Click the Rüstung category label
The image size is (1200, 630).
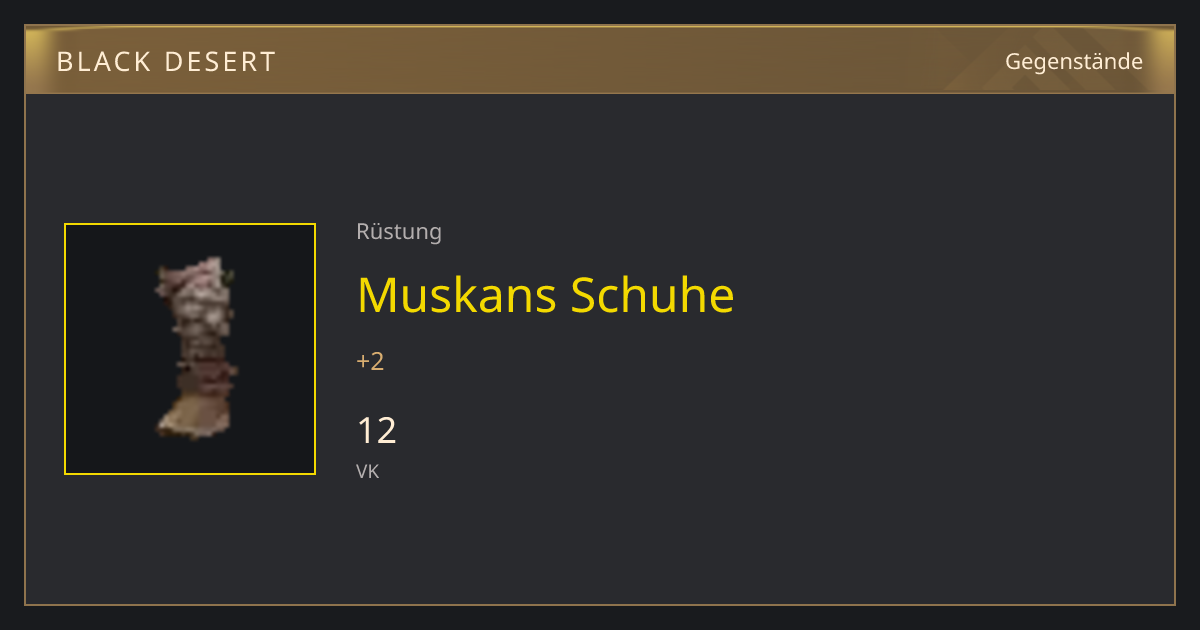pos(399,232)
